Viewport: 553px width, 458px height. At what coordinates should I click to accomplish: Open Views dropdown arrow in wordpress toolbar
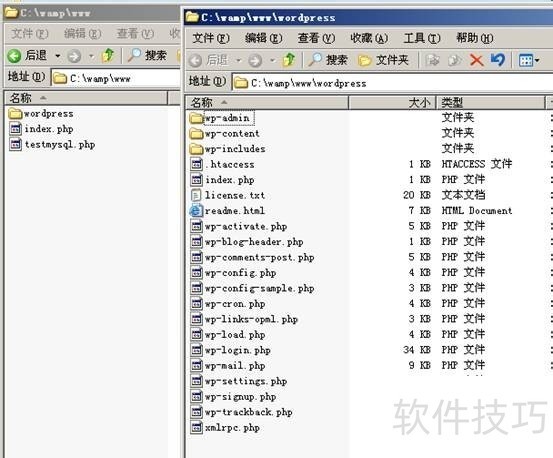click(x=537, y=61)
